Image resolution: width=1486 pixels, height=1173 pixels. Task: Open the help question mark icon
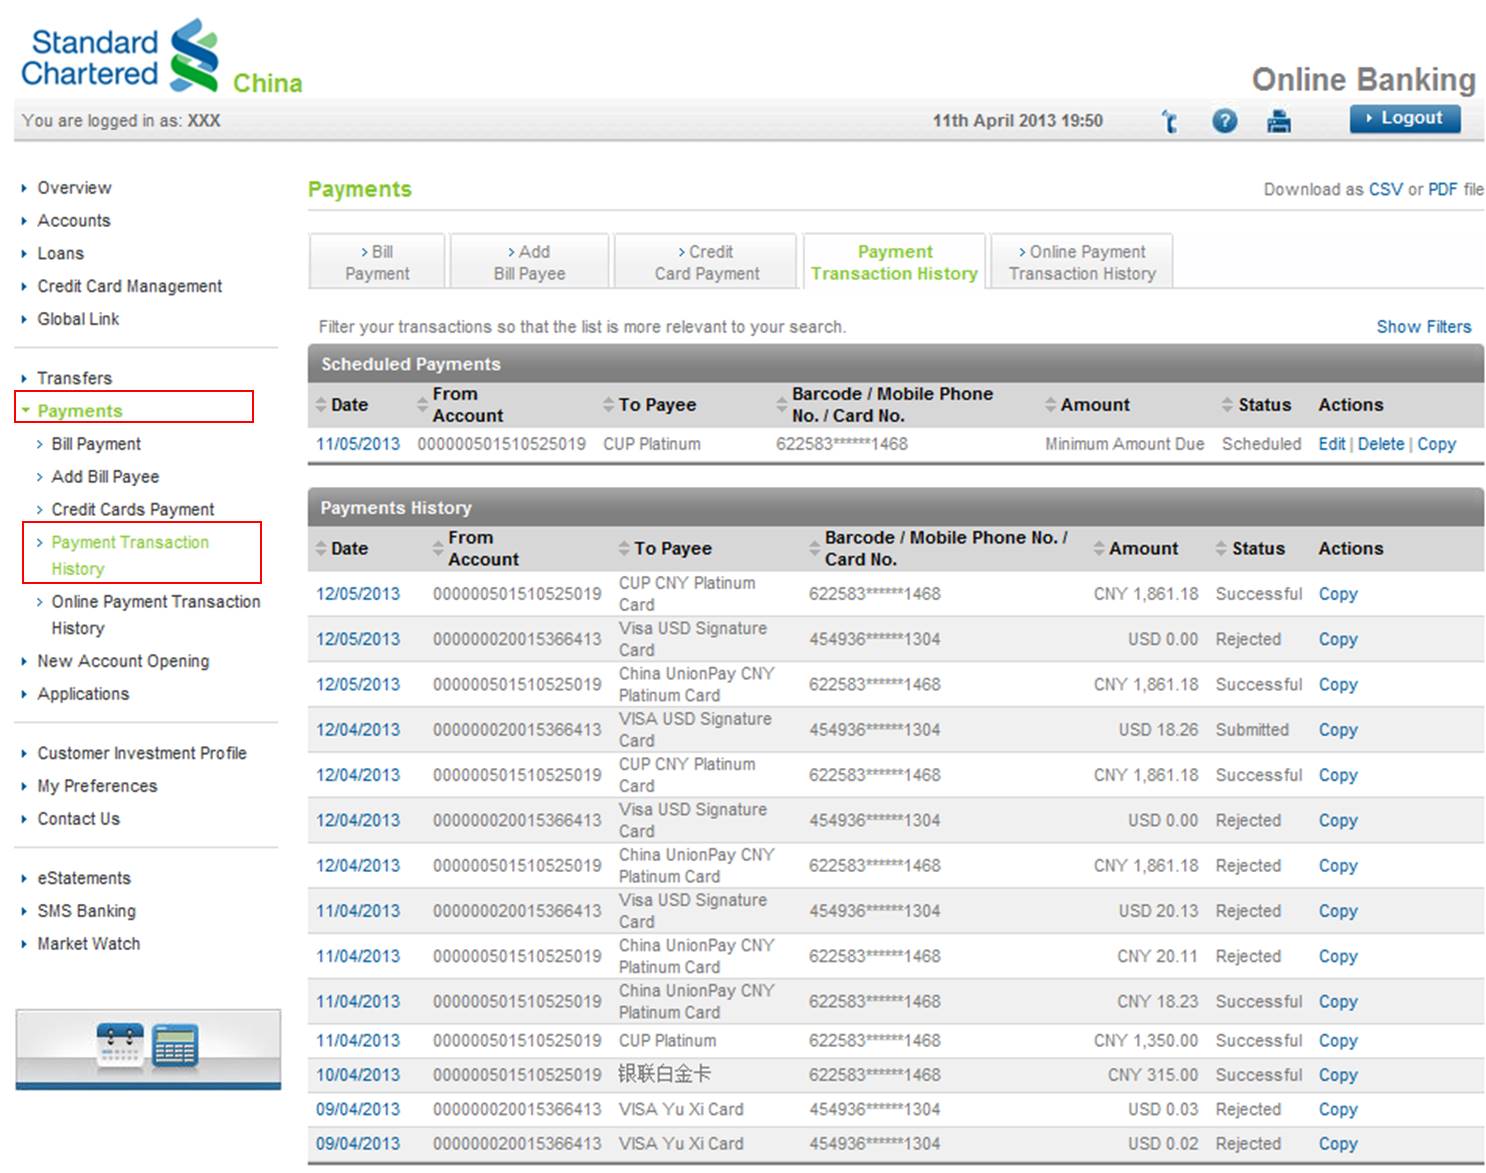[x=1224, y=121]
